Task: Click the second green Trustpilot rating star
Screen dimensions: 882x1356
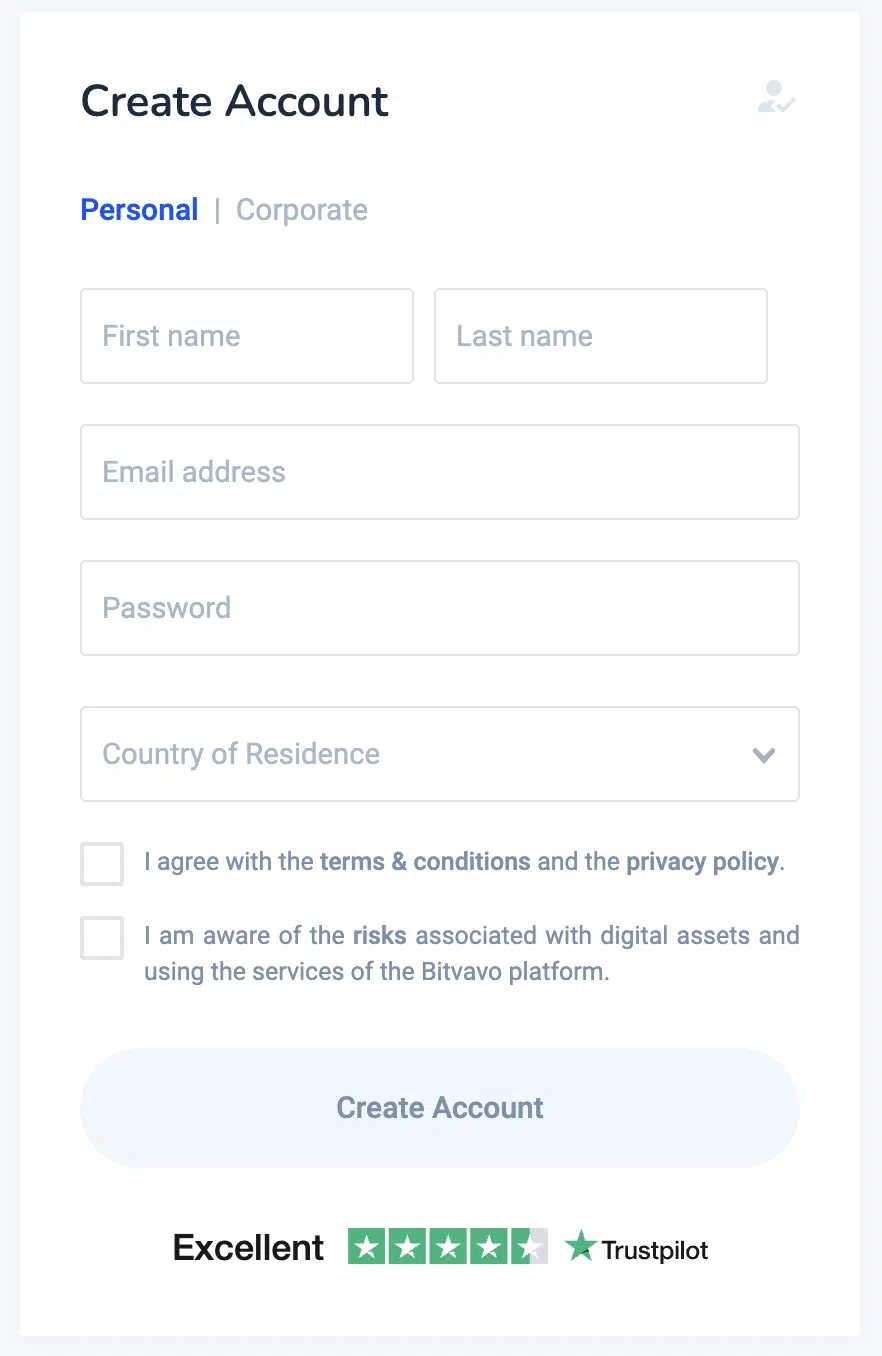Action: (407, 1246)
